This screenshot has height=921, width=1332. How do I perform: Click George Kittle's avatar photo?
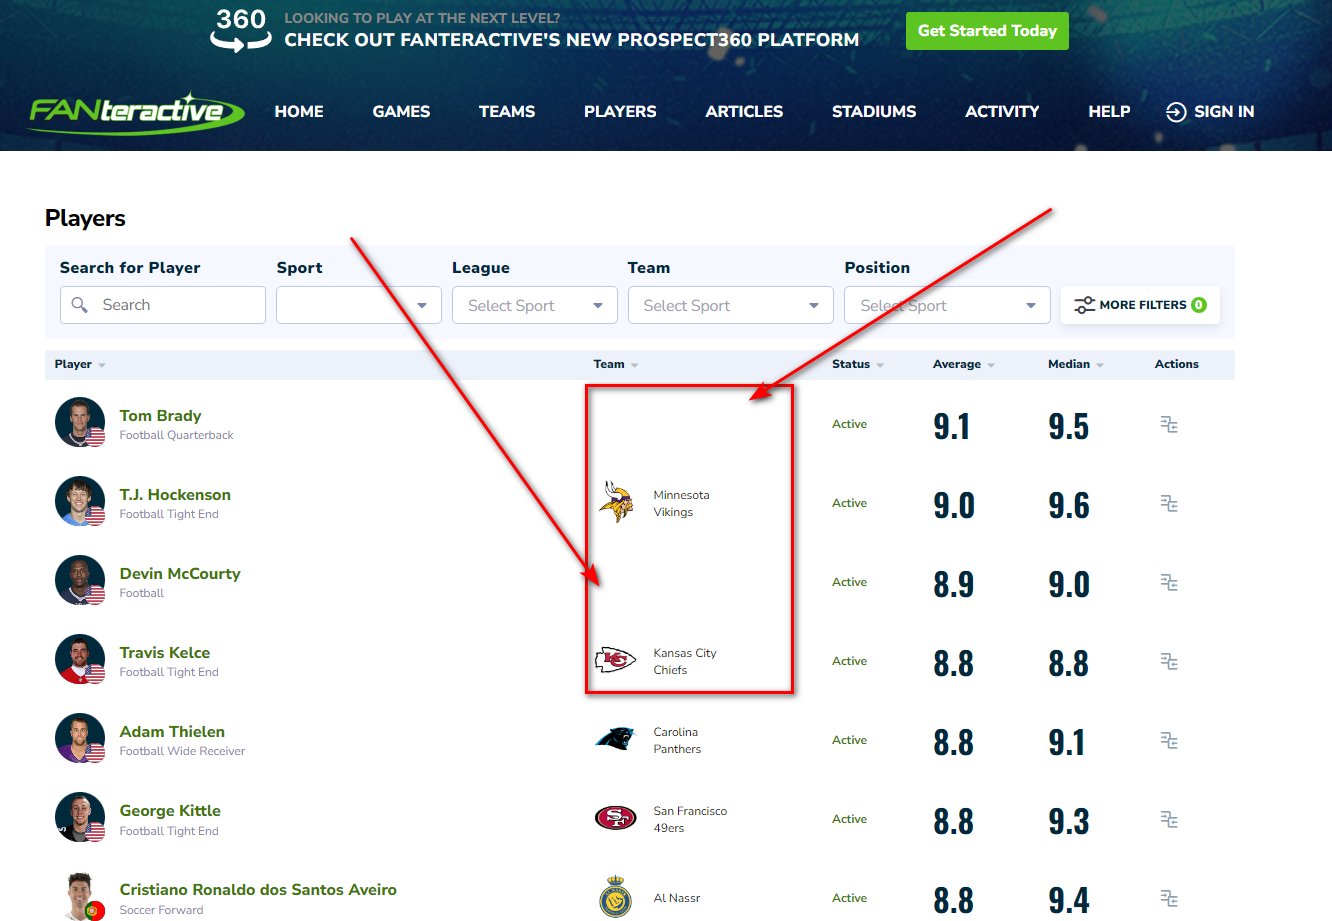80,817
